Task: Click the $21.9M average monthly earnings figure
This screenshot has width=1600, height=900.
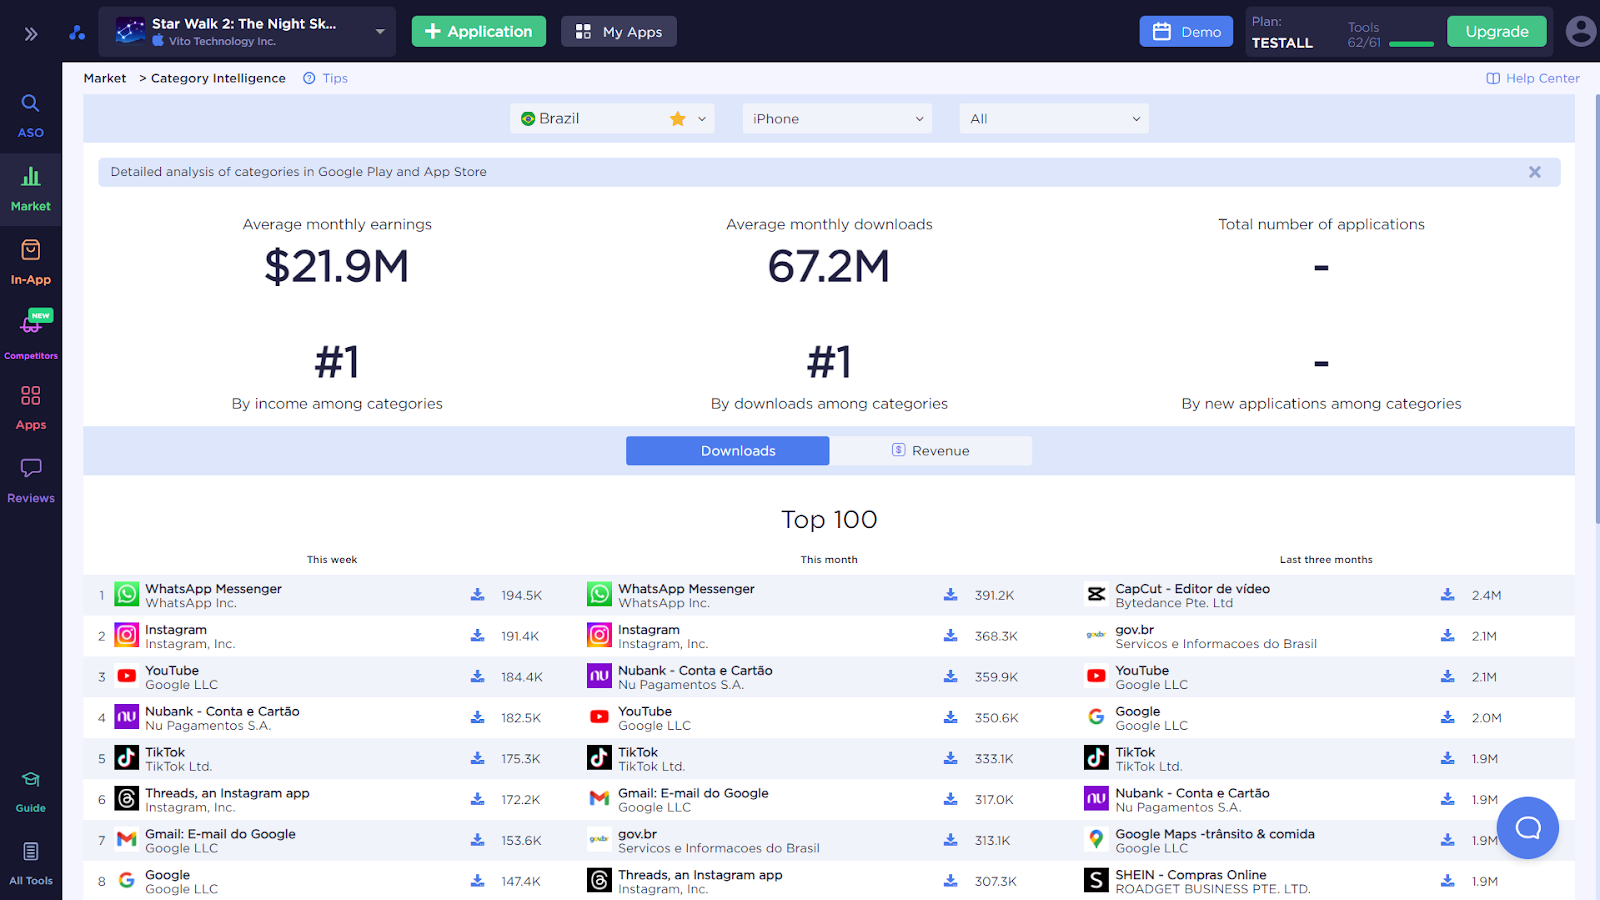Action: click(337, 267)
